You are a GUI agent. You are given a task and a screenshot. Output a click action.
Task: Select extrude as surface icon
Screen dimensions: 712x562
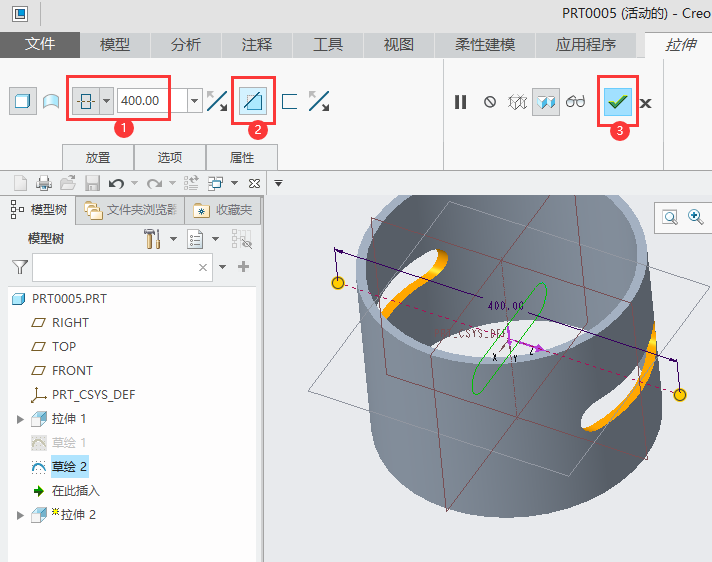[x=50, y=101]
